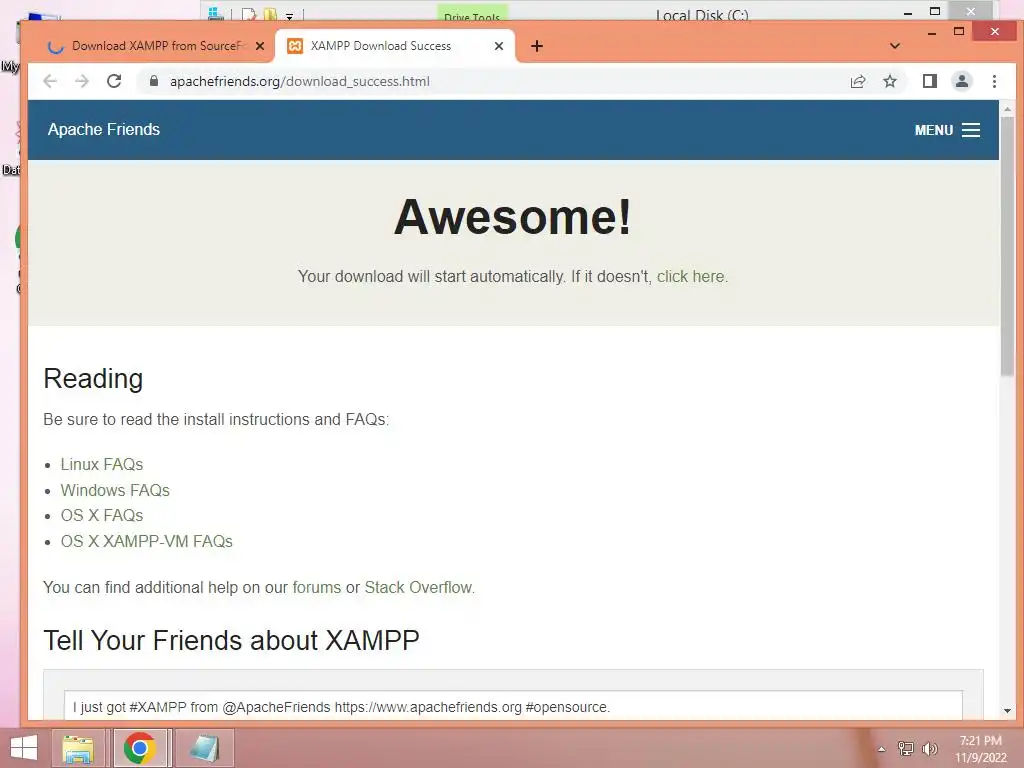Image resolution: width=1024 pixels, height=768 pixels.
Task: Visit the forums link
Action: coord(317,587)
